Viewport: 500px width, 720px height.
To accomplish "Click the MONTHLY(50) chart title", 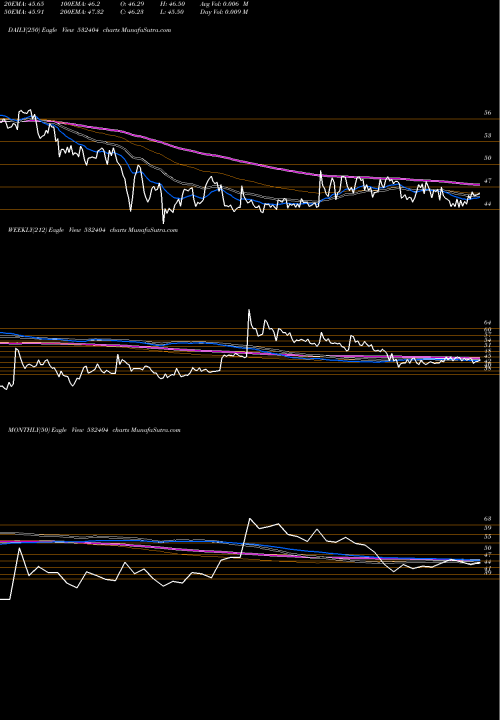I will [94, 430].
